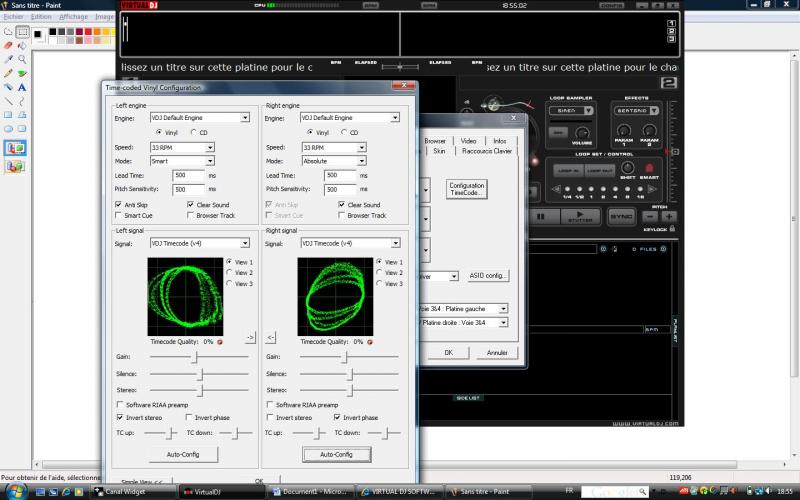Enable Software RIAA preamp for left signal
This screenshot has height=500, width=800.
point(119,404)
